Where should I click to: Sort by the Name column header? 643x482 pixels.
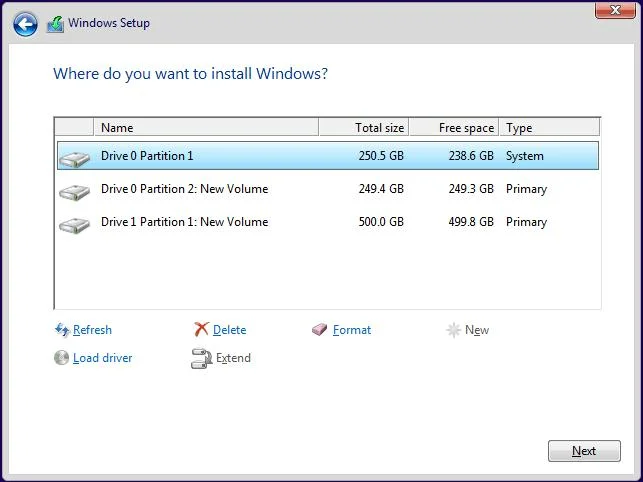point(206,127)
